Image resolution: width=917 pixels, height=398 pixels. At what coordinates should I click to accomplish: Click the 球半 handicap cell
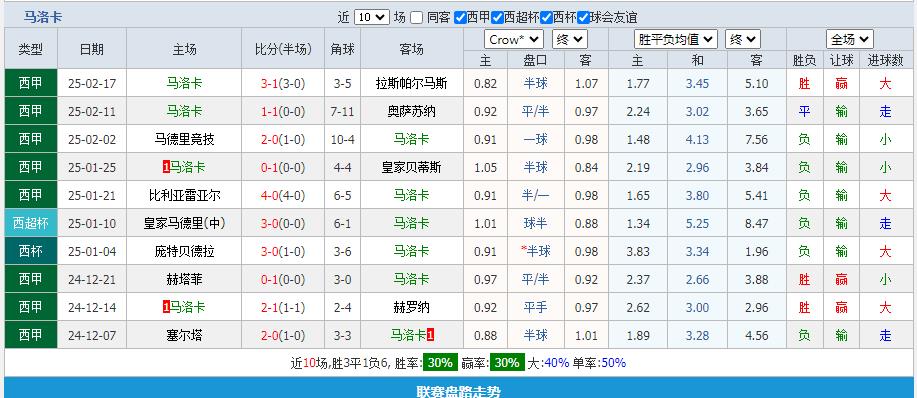click(536, 224)
